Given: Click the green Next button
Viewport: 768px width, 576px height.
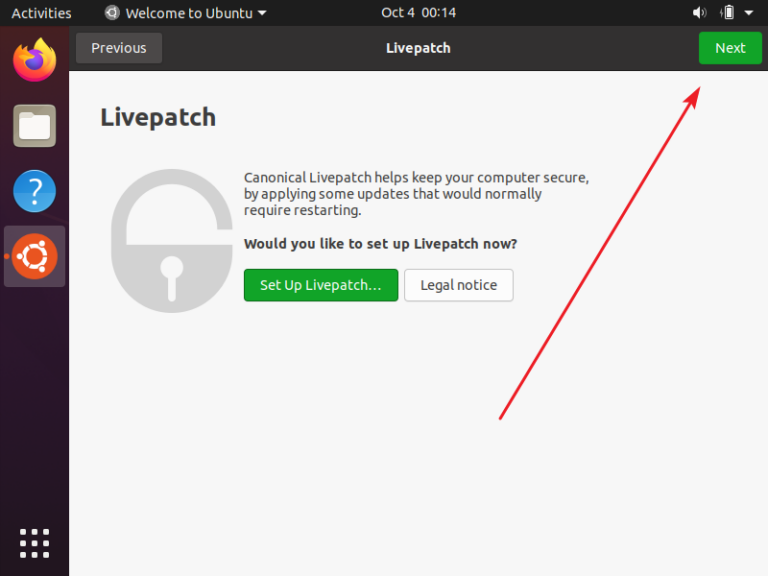Looking at the screenshot, I should [x=730, y=48].
